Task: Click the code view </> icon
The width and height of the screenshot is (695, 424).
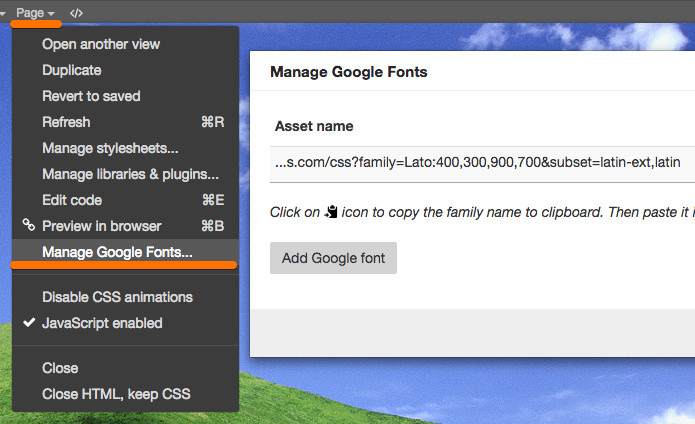Action: [76, 13]
